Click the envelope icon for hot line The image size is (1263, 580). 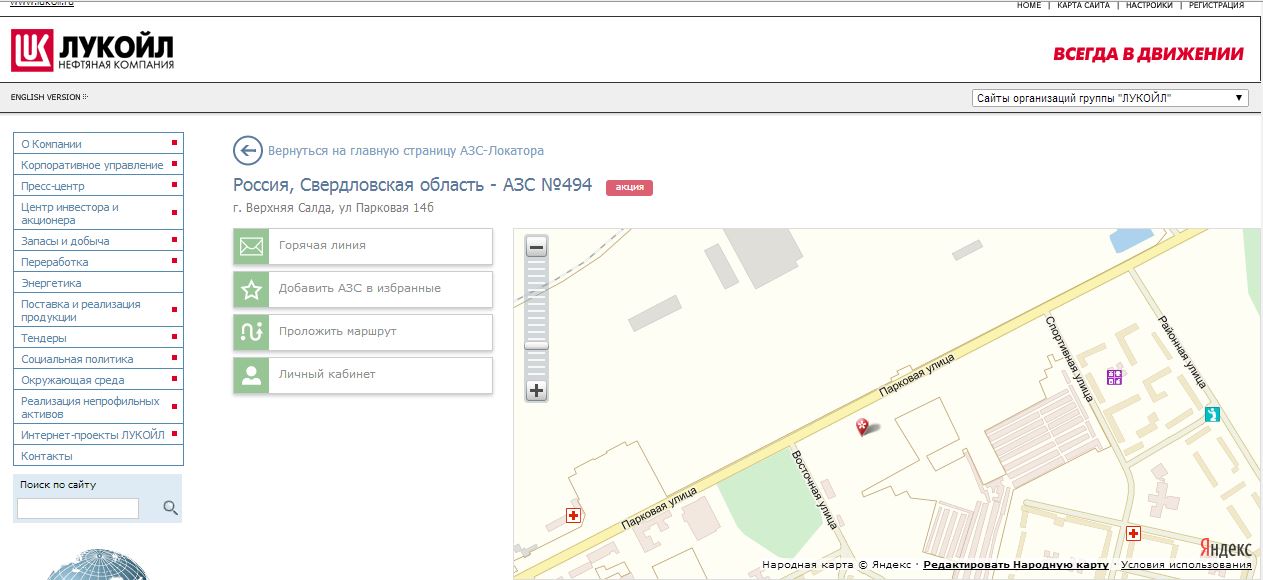pos(252,246)
